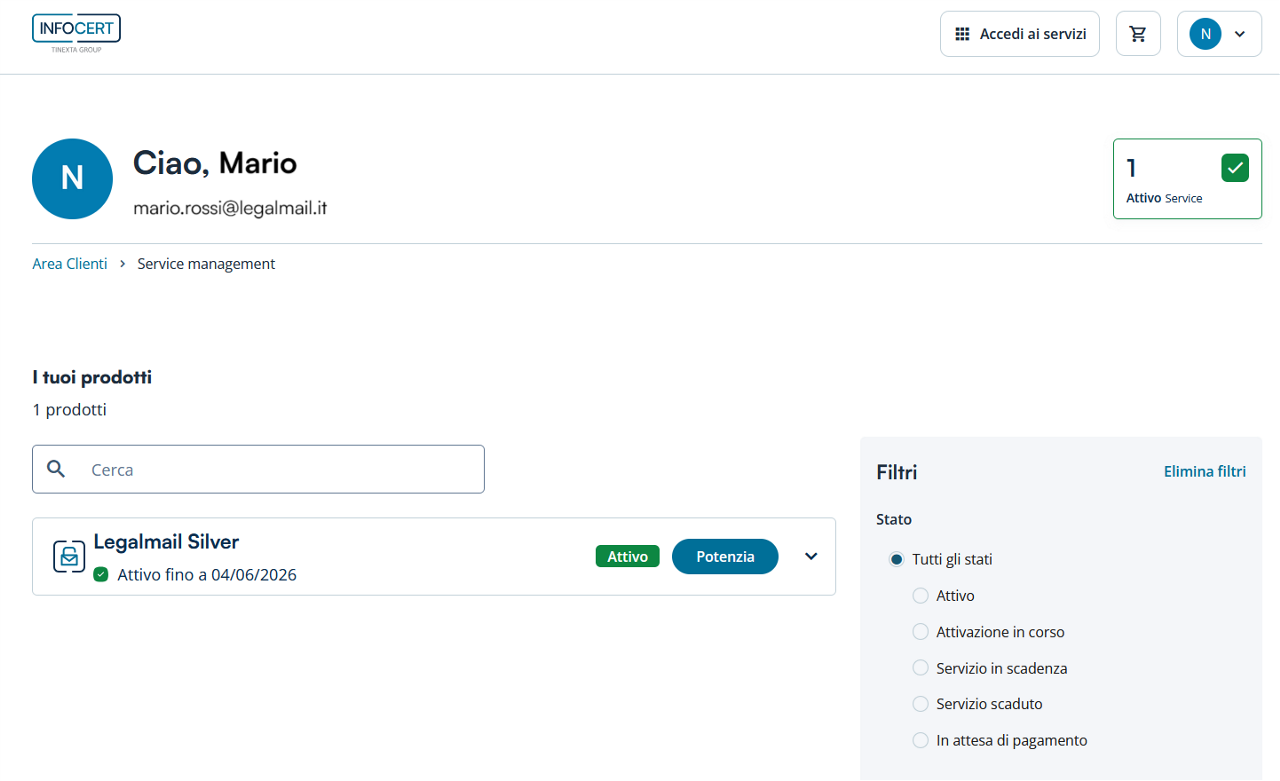This screenshot has width=1280, height=781.
Task: Click the Attivo status badge
Action: click(627, 556)
